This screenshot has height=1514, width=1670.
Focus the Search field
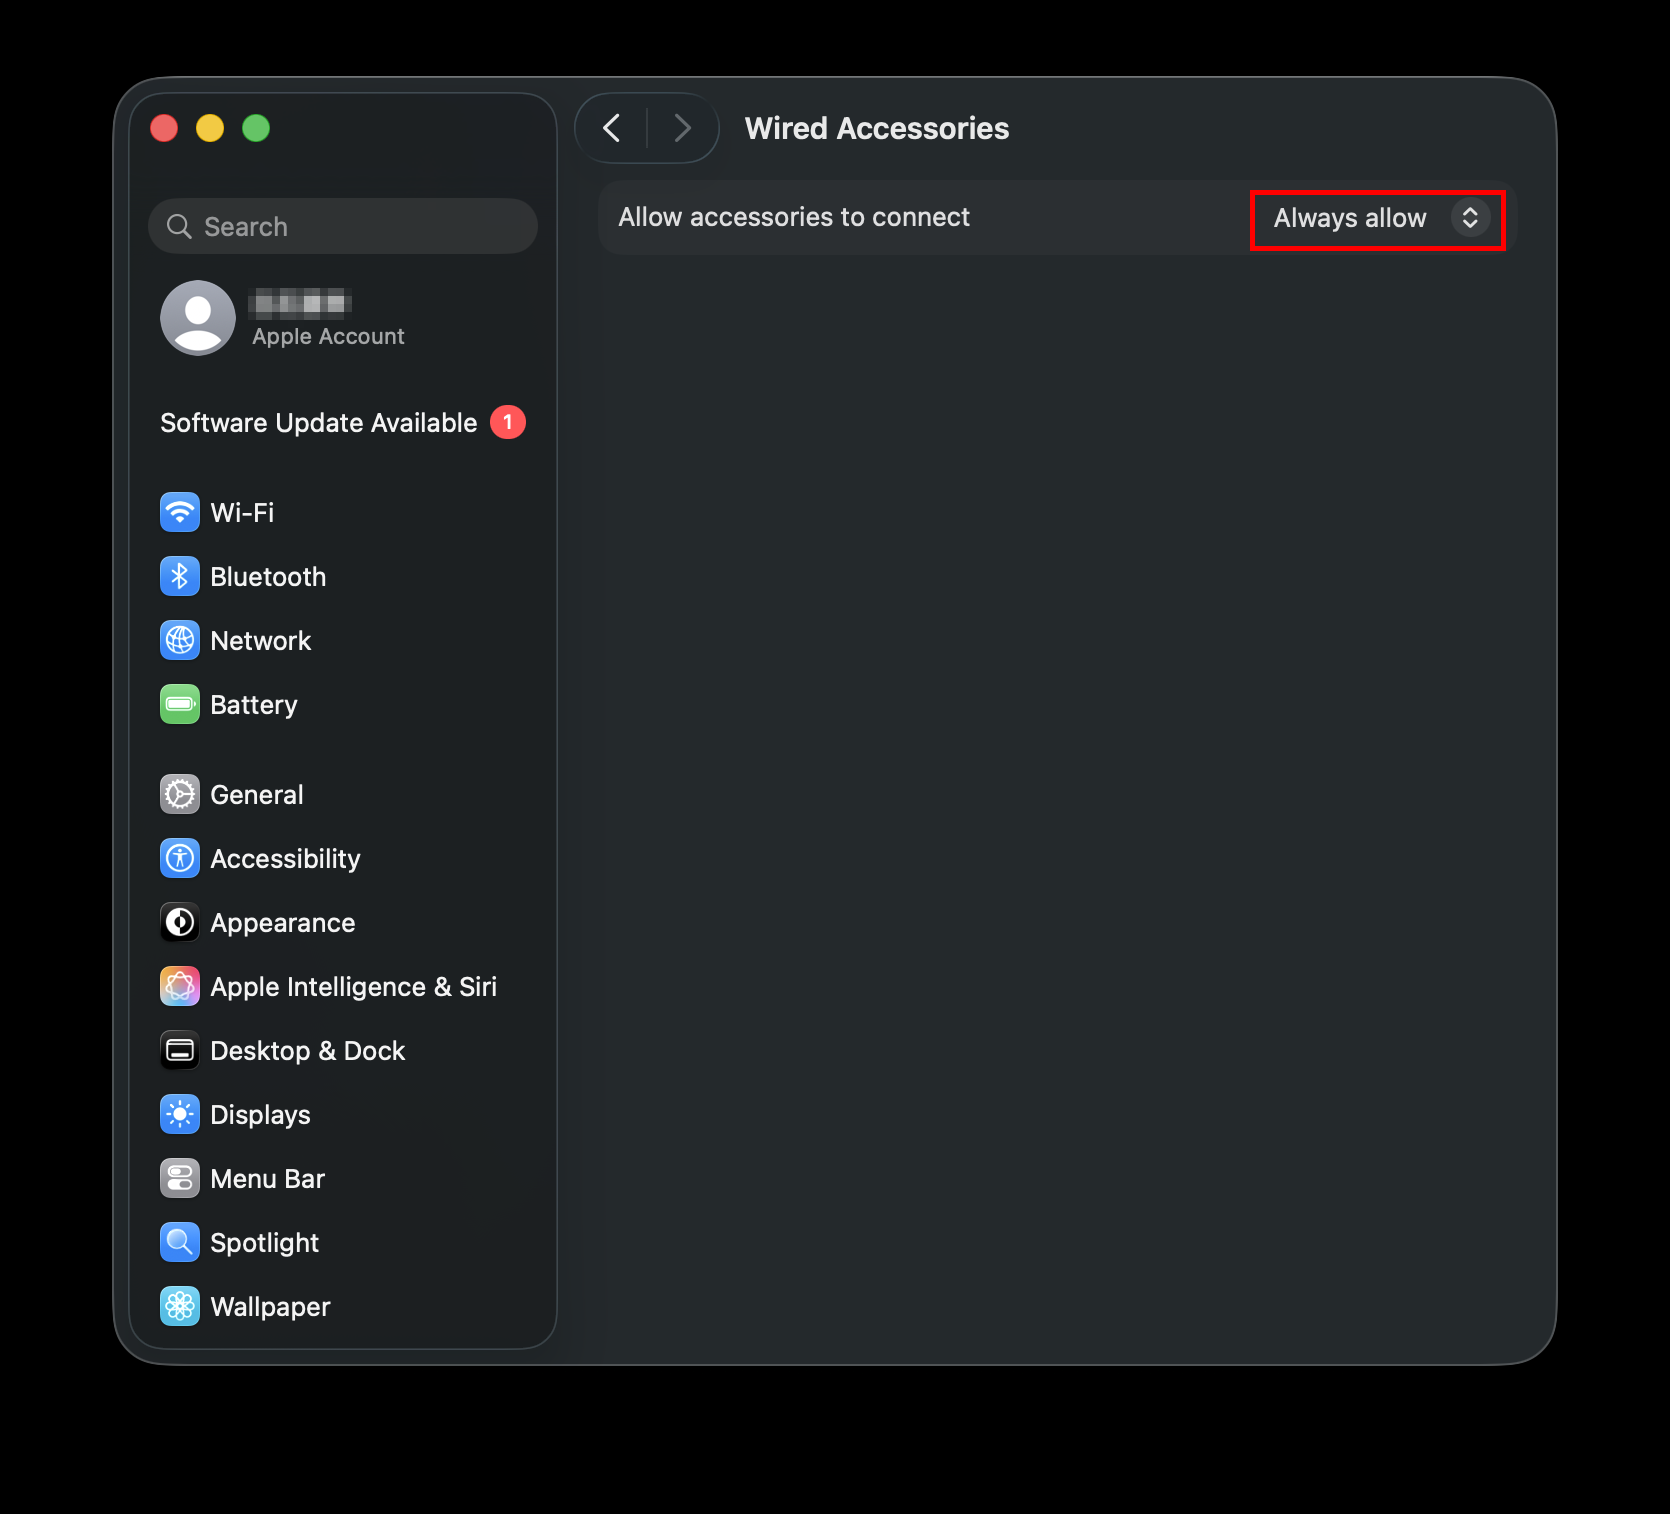coord(343,226)
